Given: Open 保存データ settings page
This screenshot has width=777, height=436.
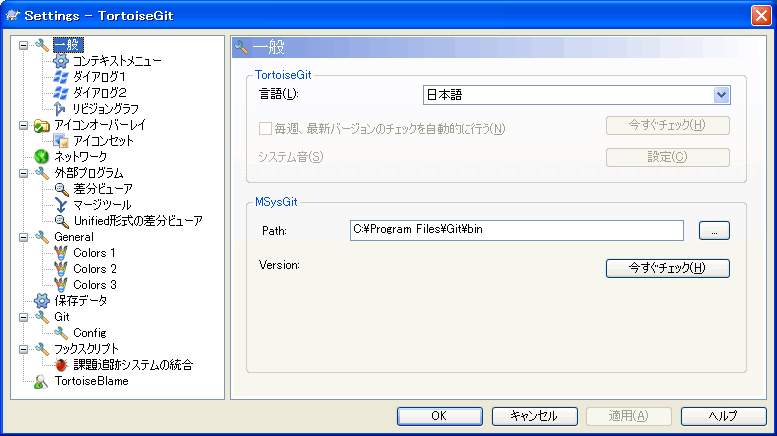Looking at the screenshot, I should pos(80,301).
